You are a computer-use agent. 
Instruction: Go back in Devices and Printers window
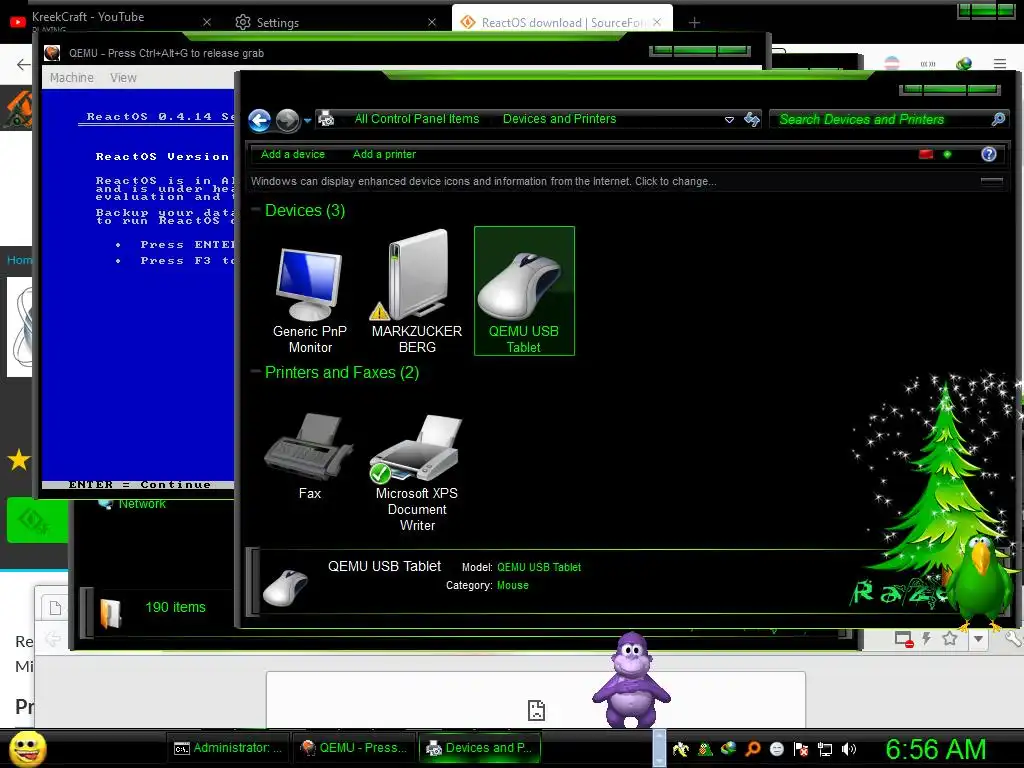click(260, 120)
